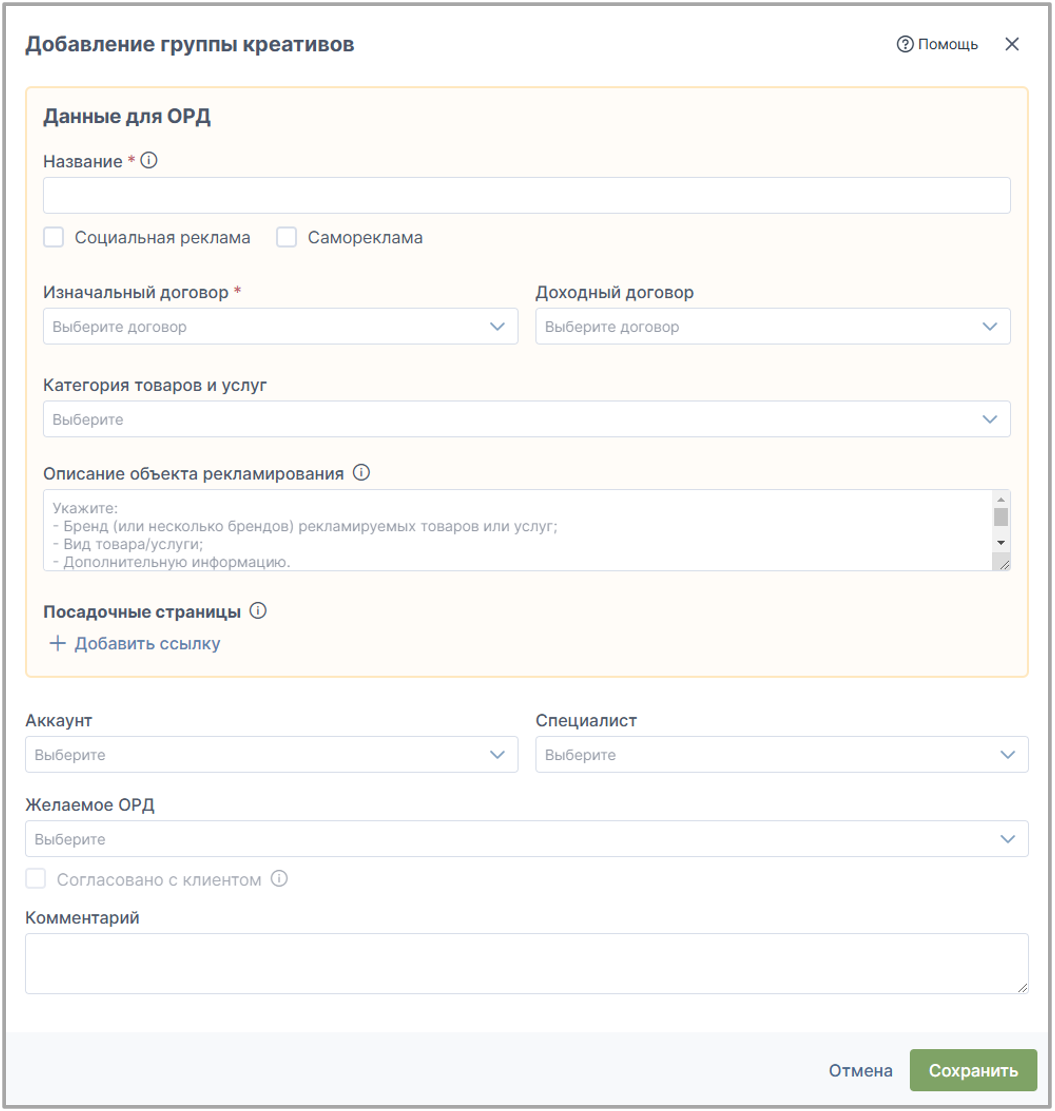The width and height of the screenshot is (1055, 1111).
Task: Click the Отмена button
Action: (x=860, y=1070)
